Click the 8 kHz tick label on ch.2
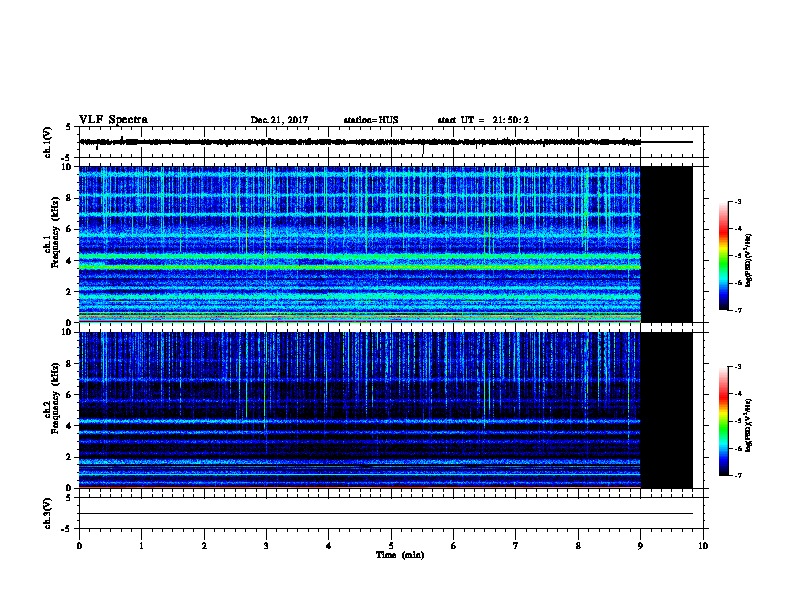This screenshot has width=792, height=612. click(x=70, y=364)
